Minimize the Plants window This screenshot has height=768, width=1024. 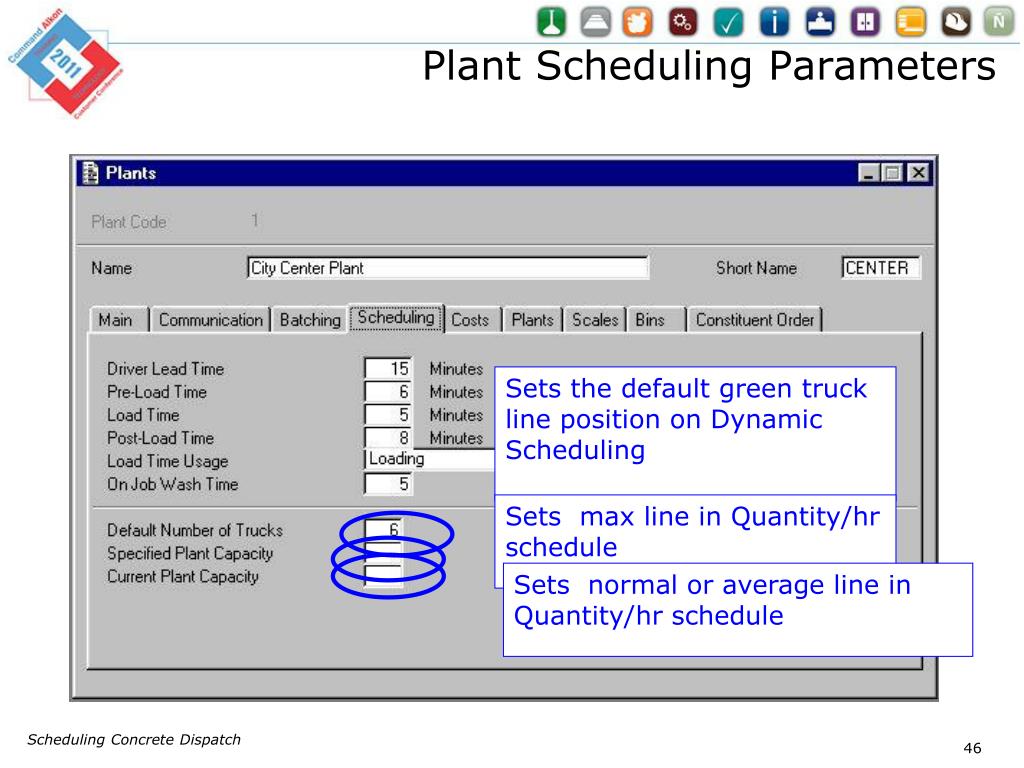(869, 173)
